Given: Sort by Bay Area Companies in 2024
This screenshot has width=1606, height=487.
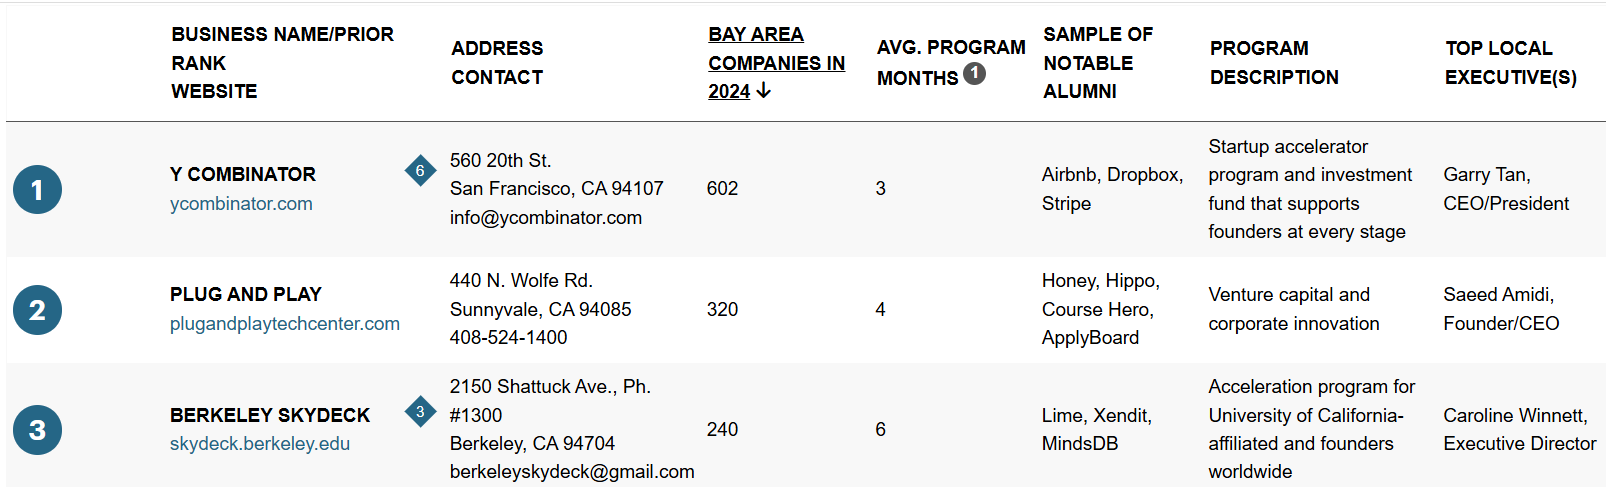Looking at the screenshot, I should (x=775, y=62).
